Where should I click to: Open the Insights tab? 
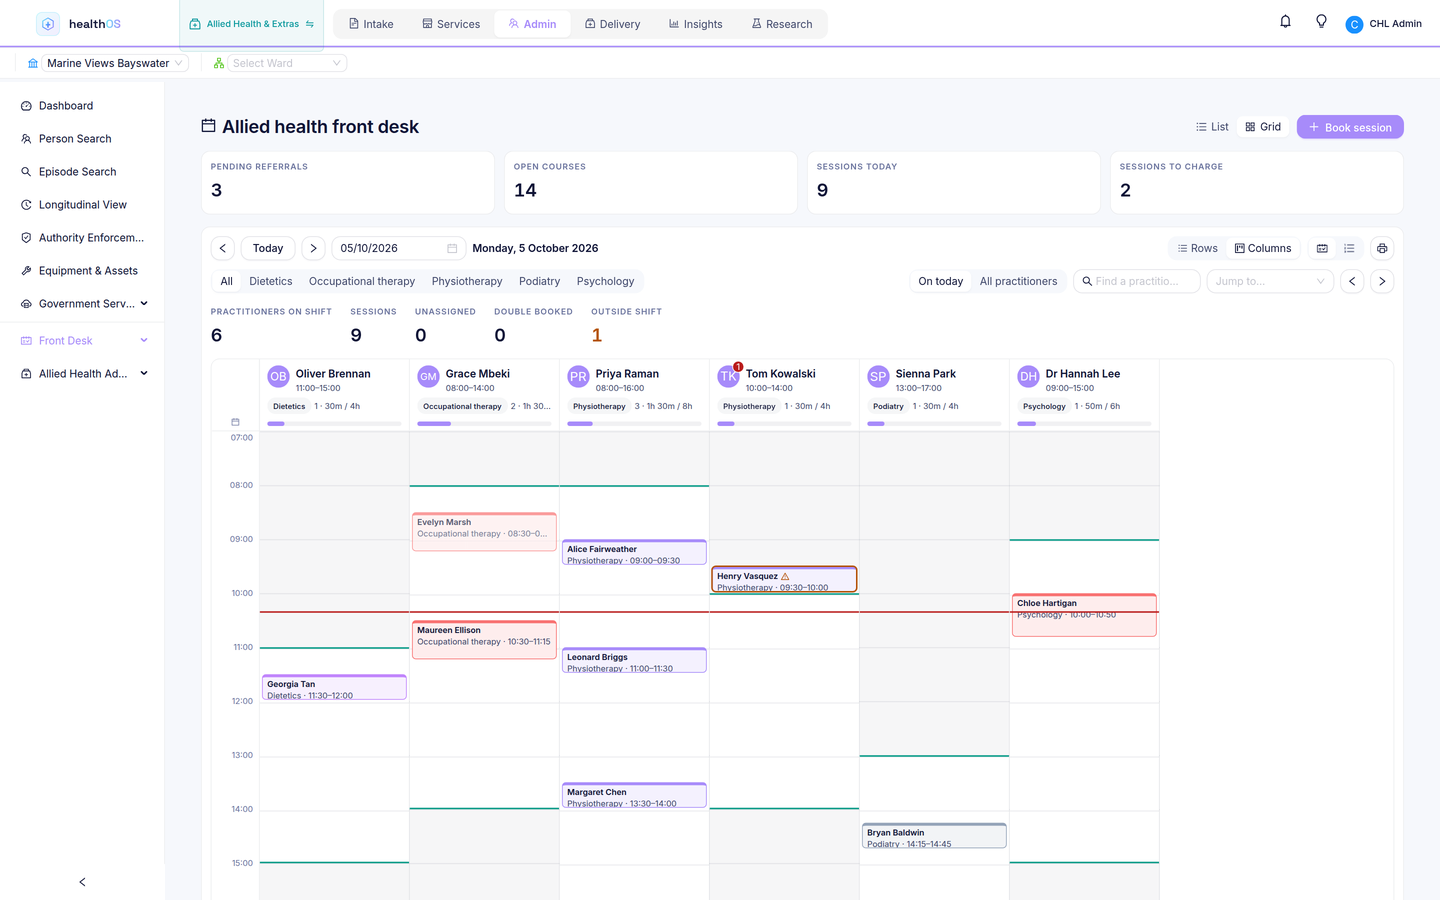695,24
